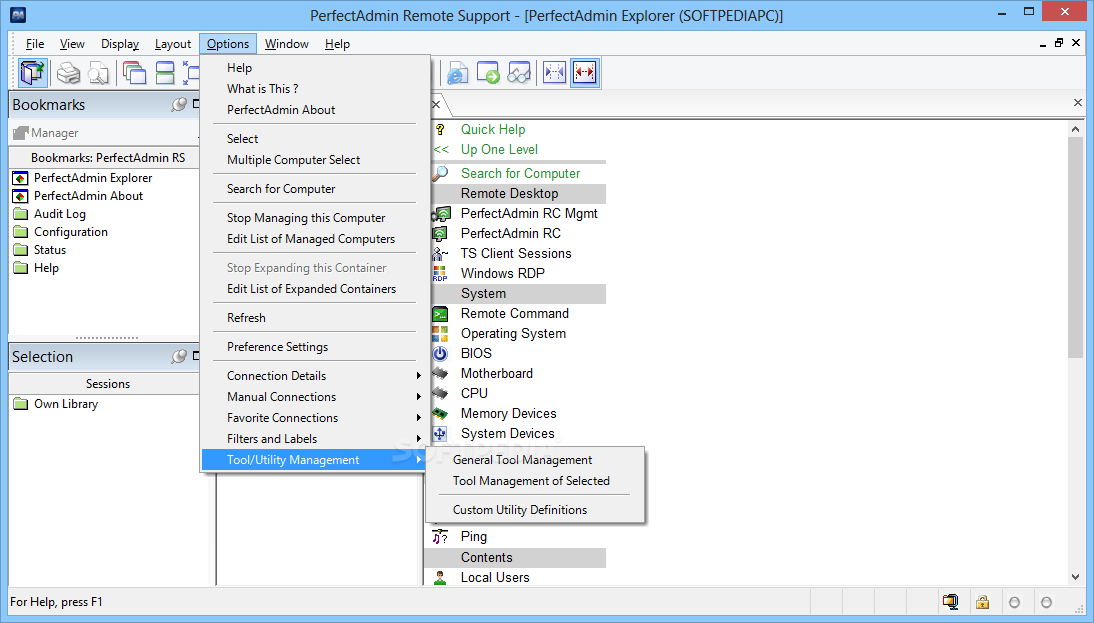Close the document tab with X
This screenshot has width=1094, height=623.
pos(436,105)
